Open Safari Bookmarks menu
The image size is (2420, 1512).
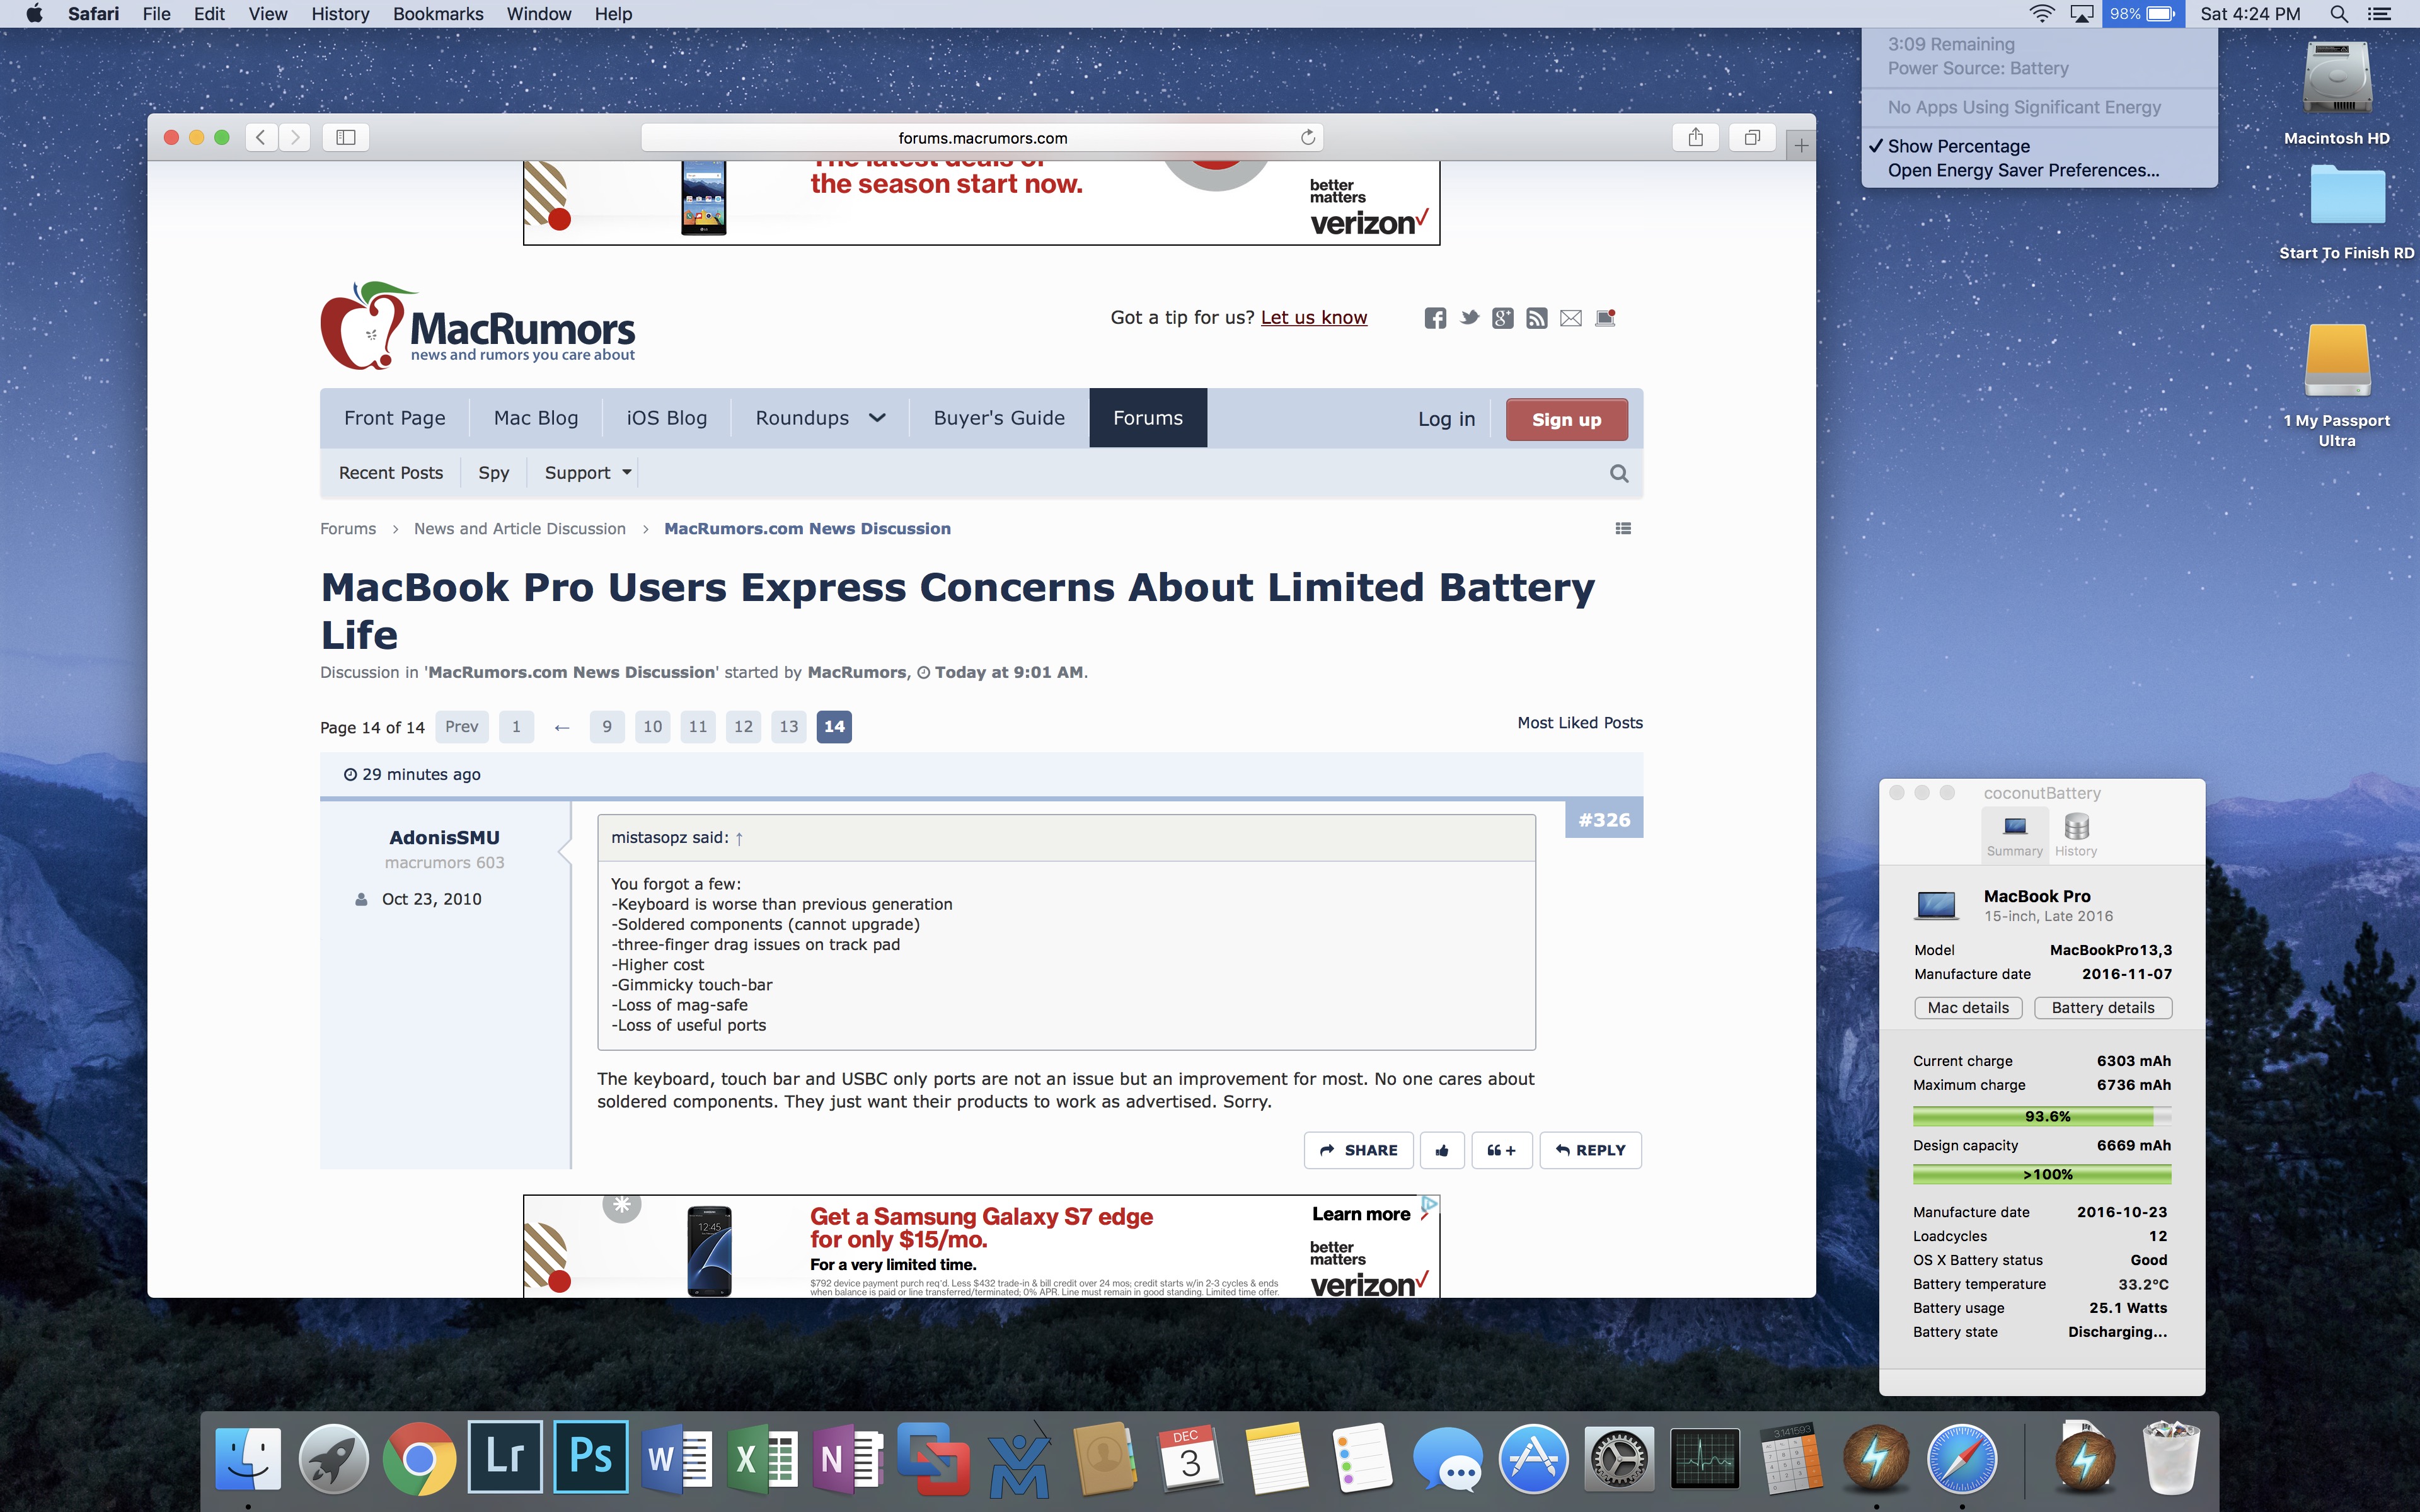438,14
